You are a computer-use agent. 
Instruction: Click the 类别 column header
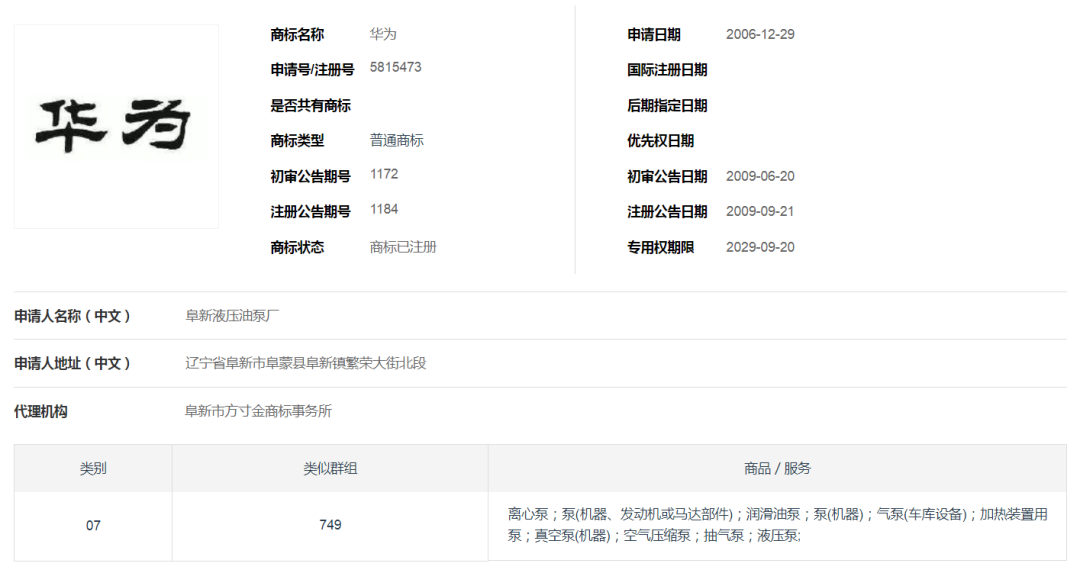pyautogui.click(x=93, y=468)
